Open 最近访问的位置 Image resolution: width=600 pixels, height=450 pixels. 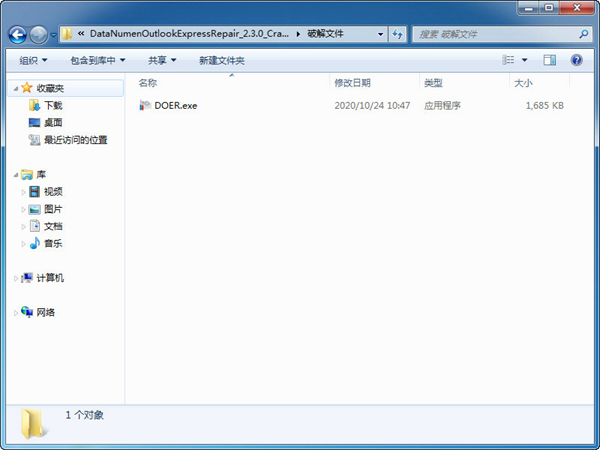click(76, 140)
